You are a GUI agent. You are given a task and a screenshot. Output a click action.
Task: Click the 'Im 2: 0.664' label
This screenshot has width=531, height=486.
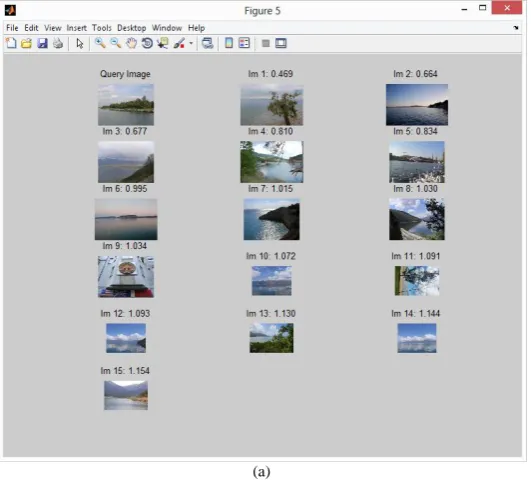click(x=416, y=74)
